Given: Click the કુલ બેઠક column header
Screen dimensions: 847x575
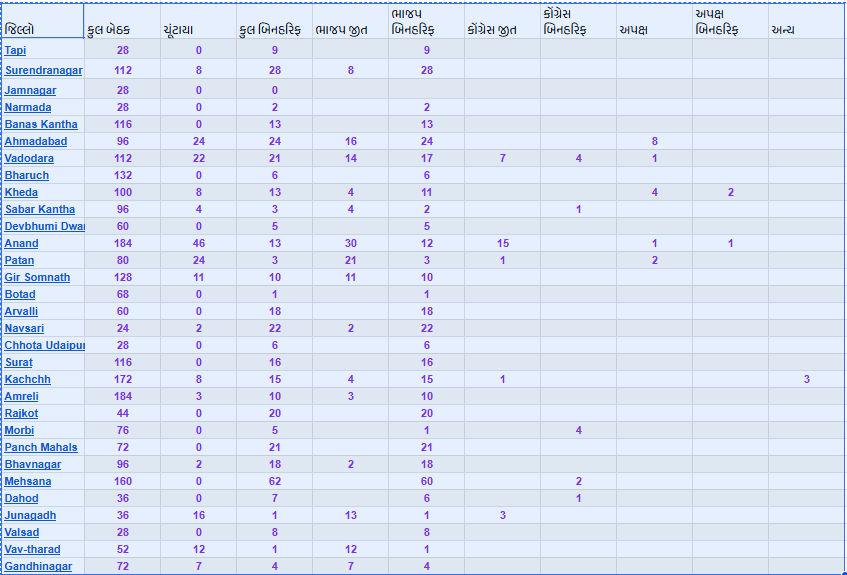Looking at the screenshot, I should tap(109, 30).
